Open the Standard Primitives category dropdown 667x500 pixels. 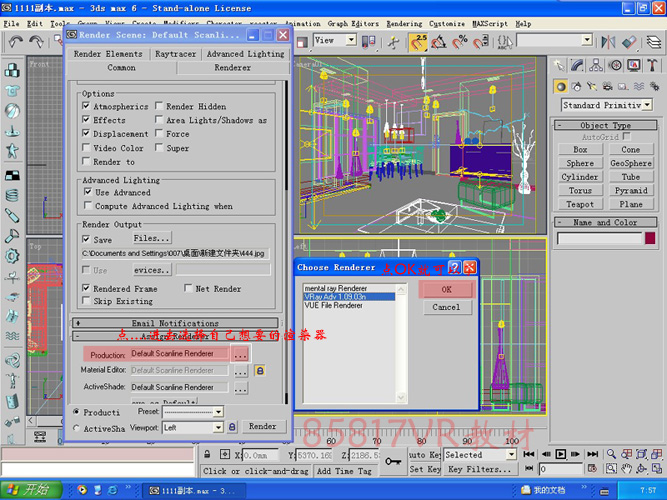(x=647, y=105)
